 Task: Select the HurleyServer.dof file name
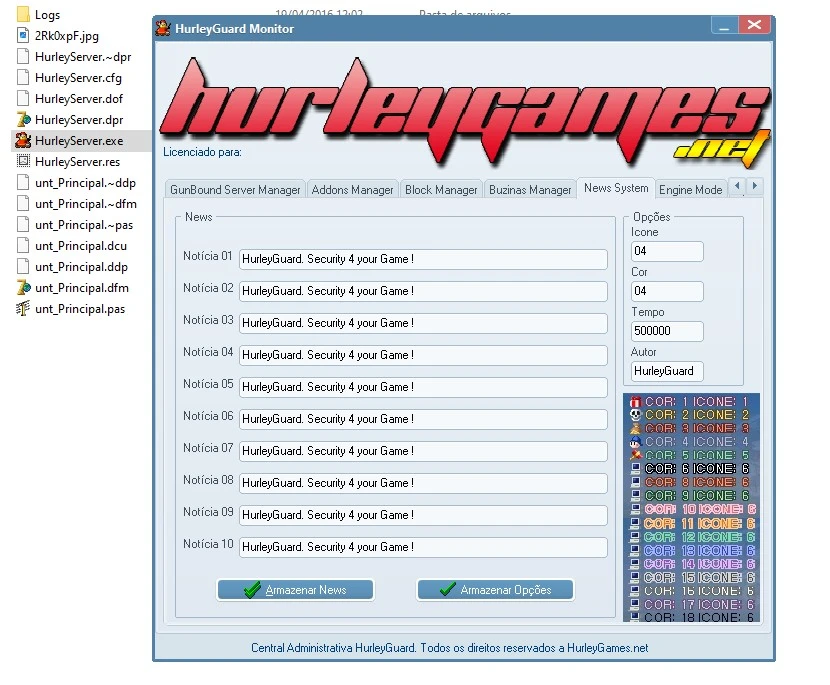(79, 99)
